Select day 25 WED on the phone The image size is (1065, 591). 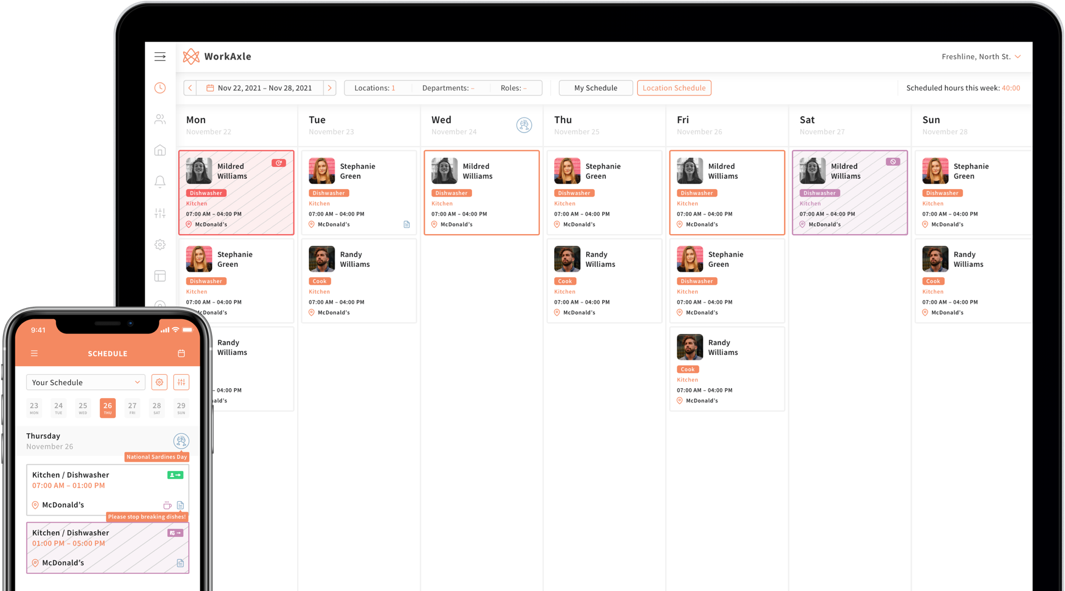pos(83,408)
